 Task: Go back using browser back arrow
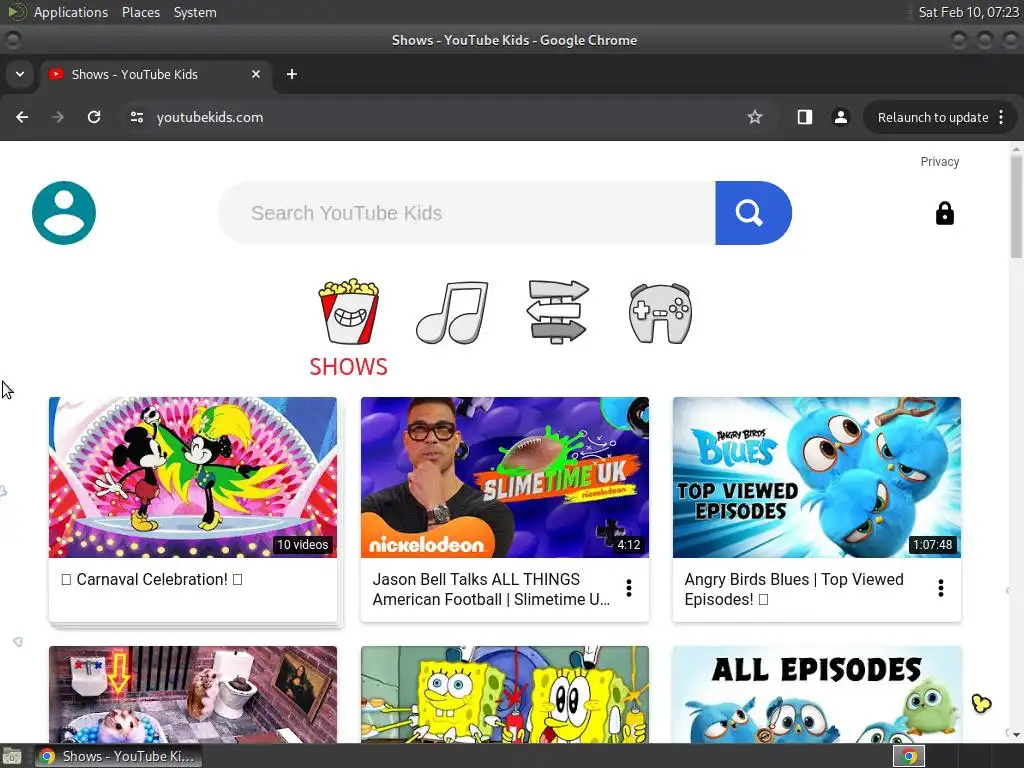[22, 118]
